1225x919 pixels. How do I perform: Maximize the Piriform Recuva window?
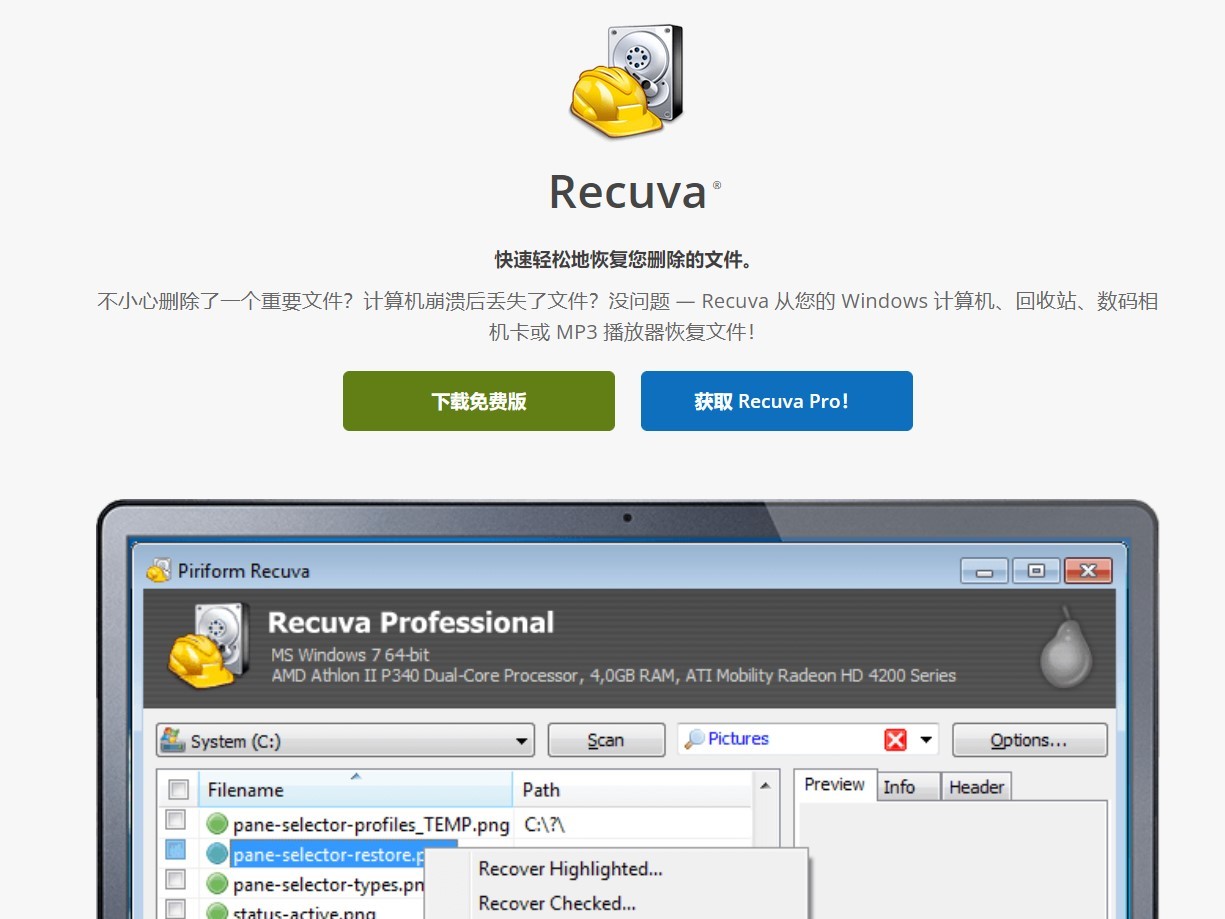tap(1036, 571)
